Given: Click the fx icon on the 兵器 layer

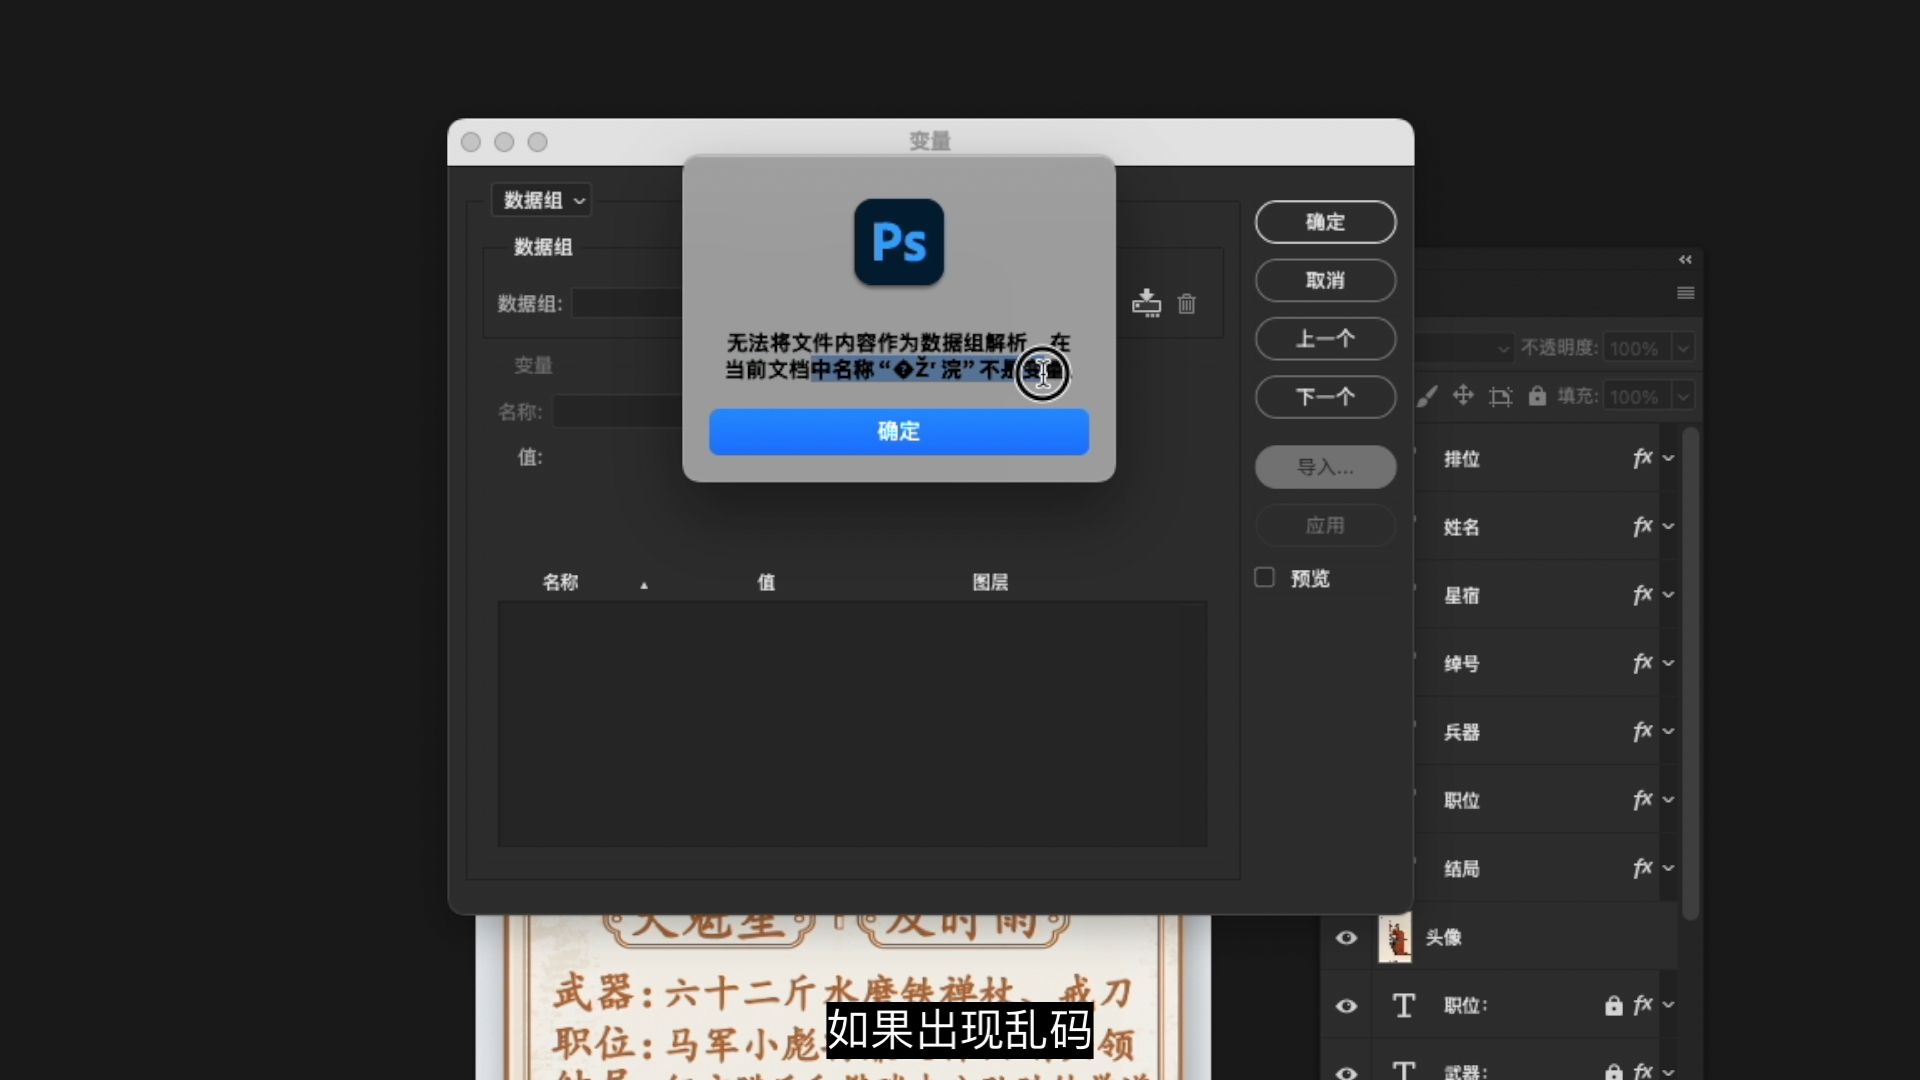Looking at the screenshot, I should (1642, 731).
